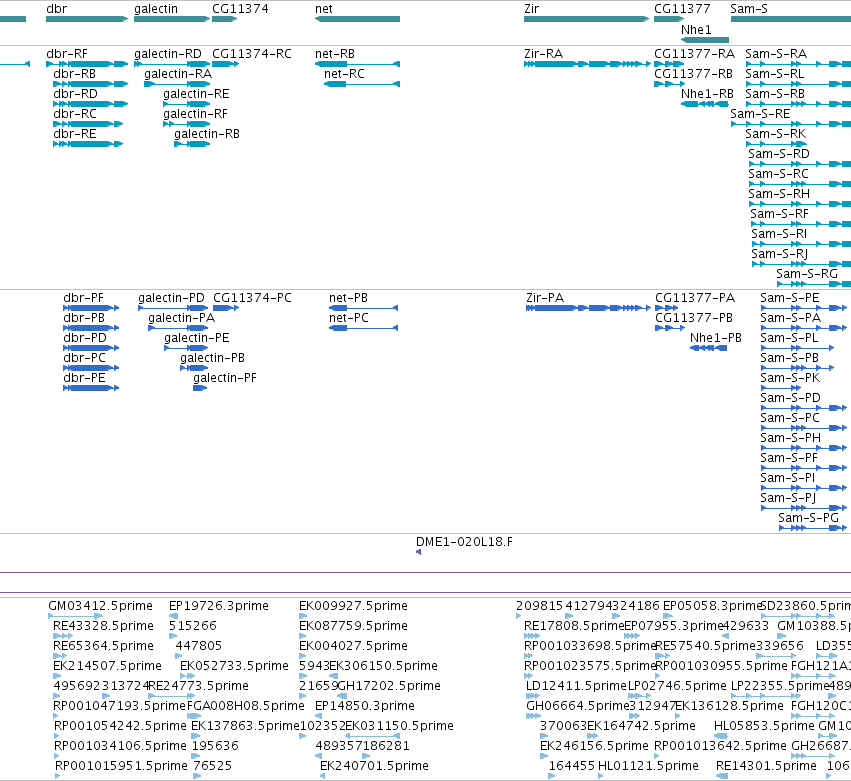
Task: Select transcript net-RB
Action: coord(357,64)
